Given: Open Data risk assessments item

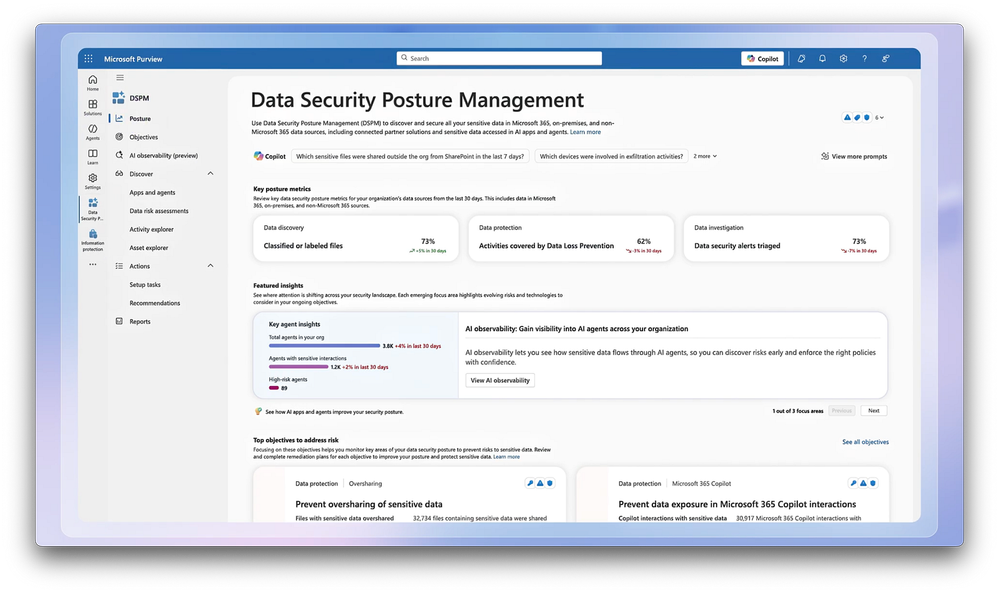Looking at the screenshot, I should [159, 211].
